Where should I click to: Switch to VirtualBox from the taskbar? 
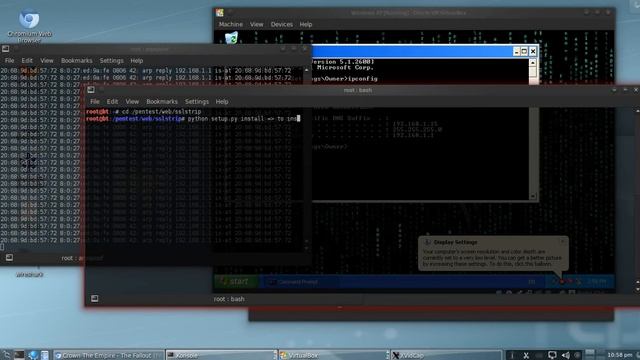[333, 356]
